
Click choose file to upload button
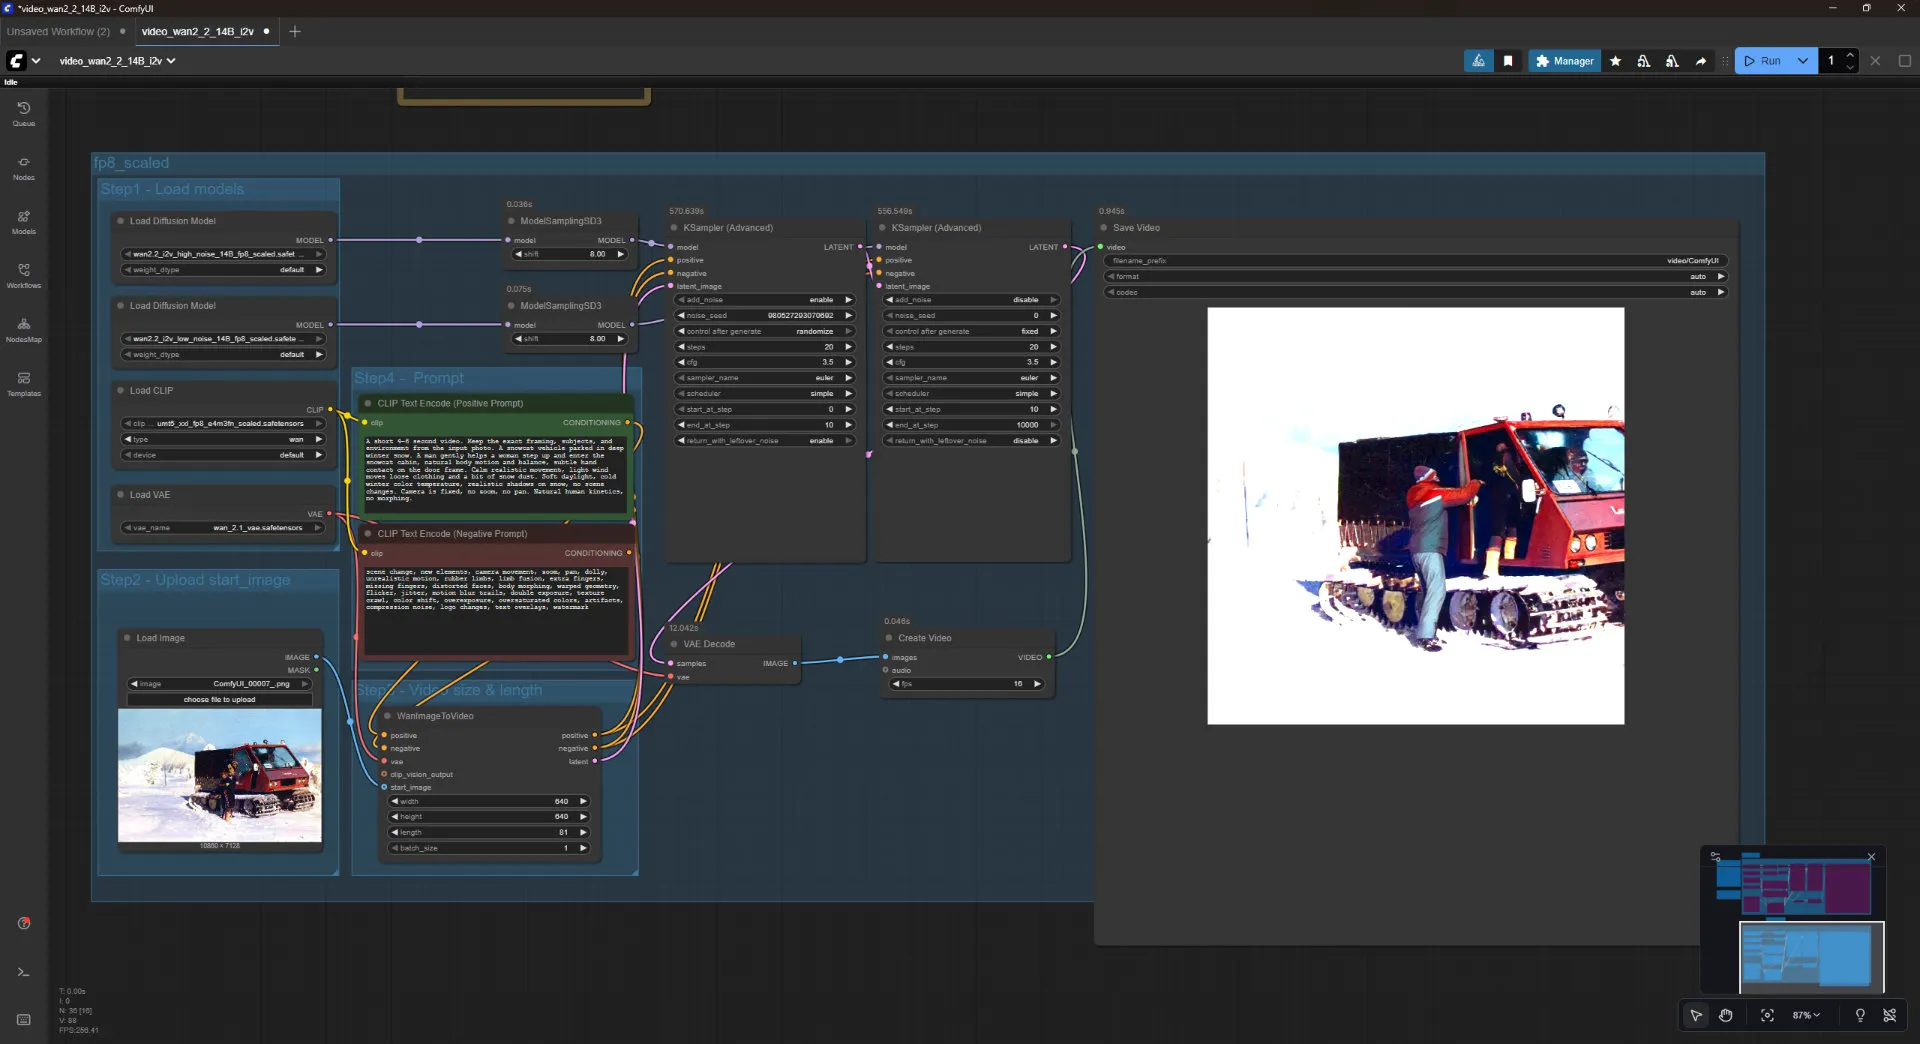[x=219, y=700]
